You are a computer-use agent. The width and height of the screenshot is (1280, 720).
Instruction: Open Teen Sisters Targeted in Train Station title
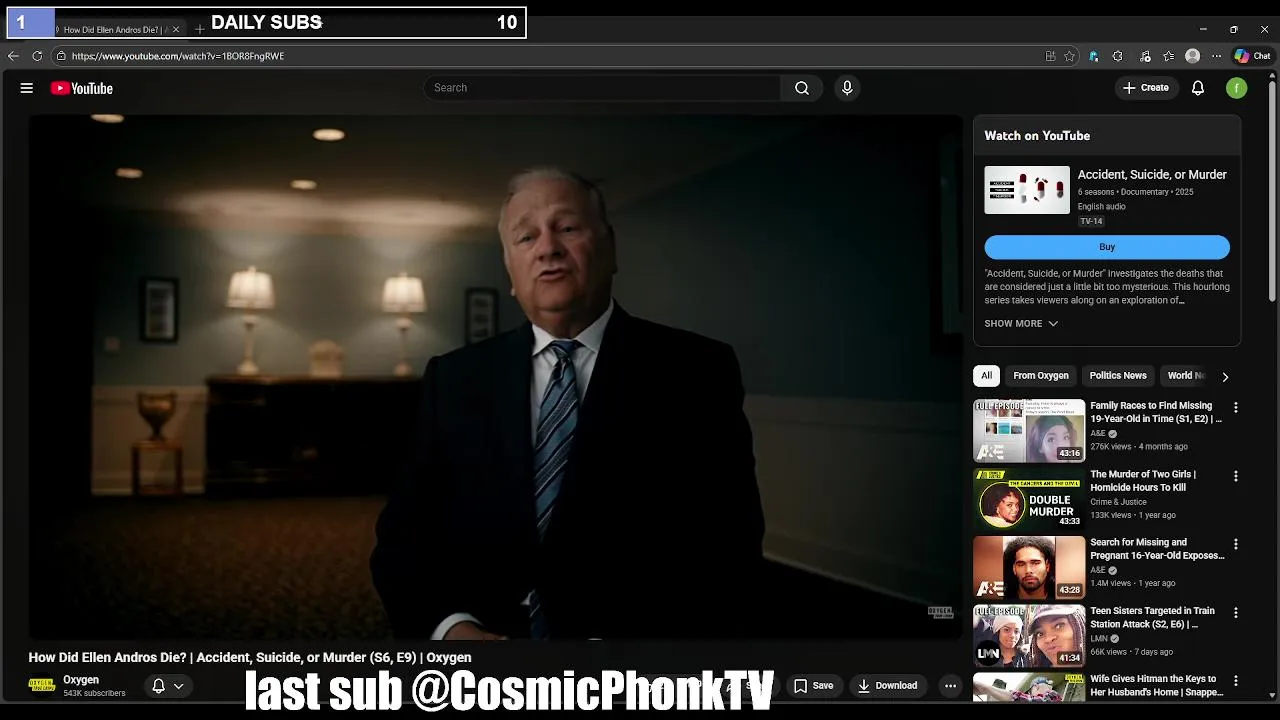click(1153, 617)
